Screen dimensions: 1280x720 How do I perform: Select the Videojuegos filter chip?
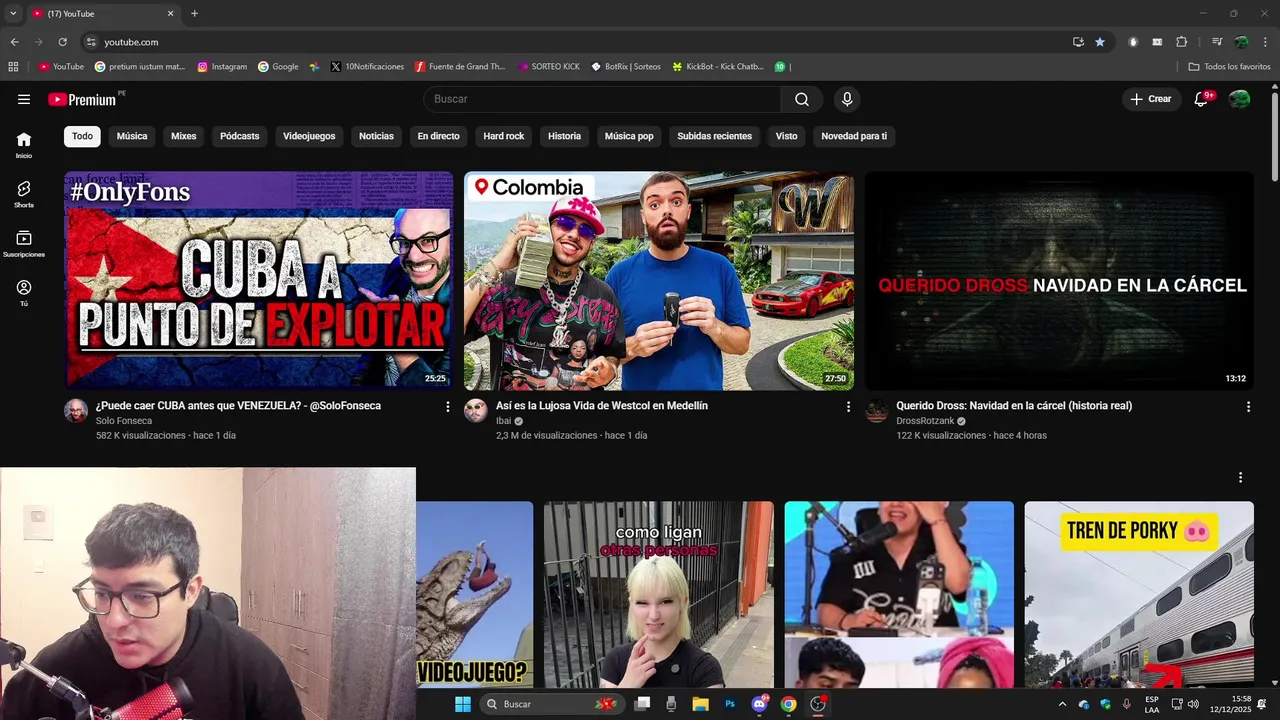click(x=309, y=136)
